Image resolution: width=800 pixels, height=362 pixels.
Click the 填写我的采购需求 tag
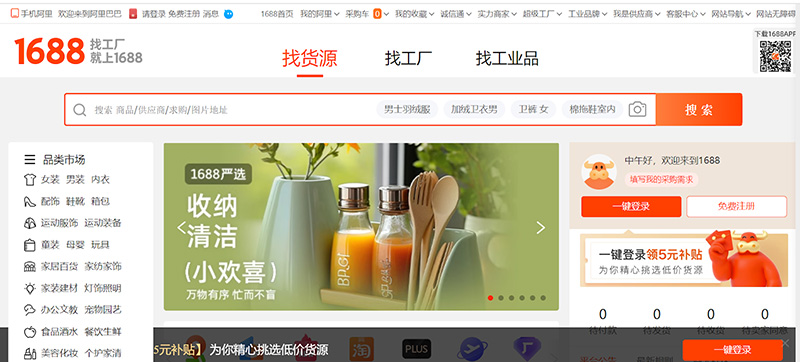(661, 179)
